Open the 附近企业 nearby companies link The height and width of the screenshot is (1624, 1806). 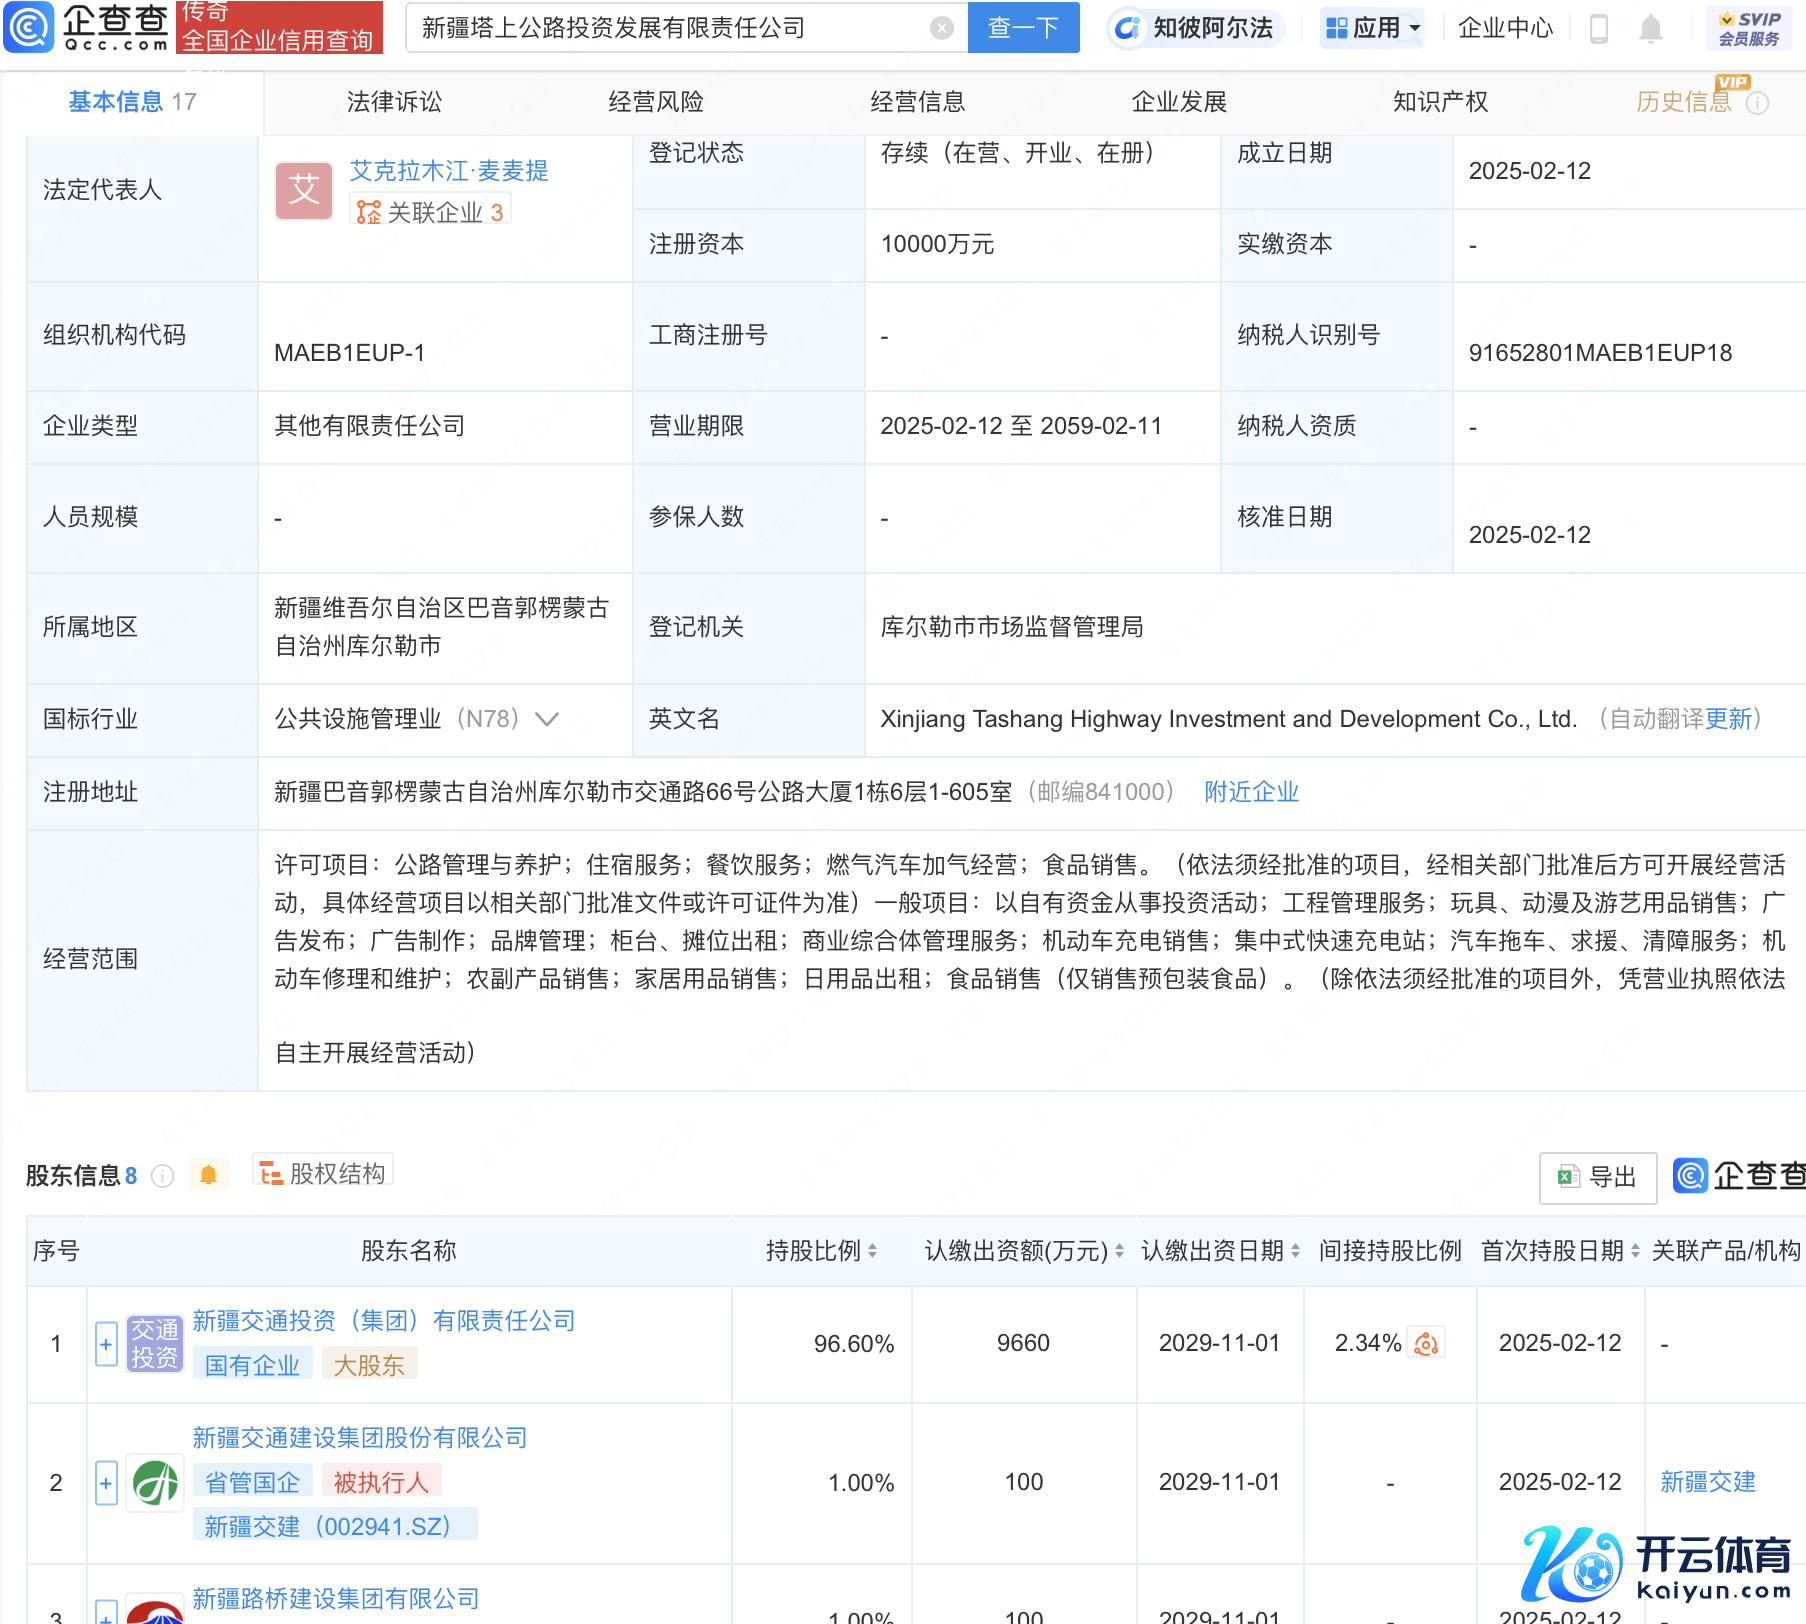1251,792
